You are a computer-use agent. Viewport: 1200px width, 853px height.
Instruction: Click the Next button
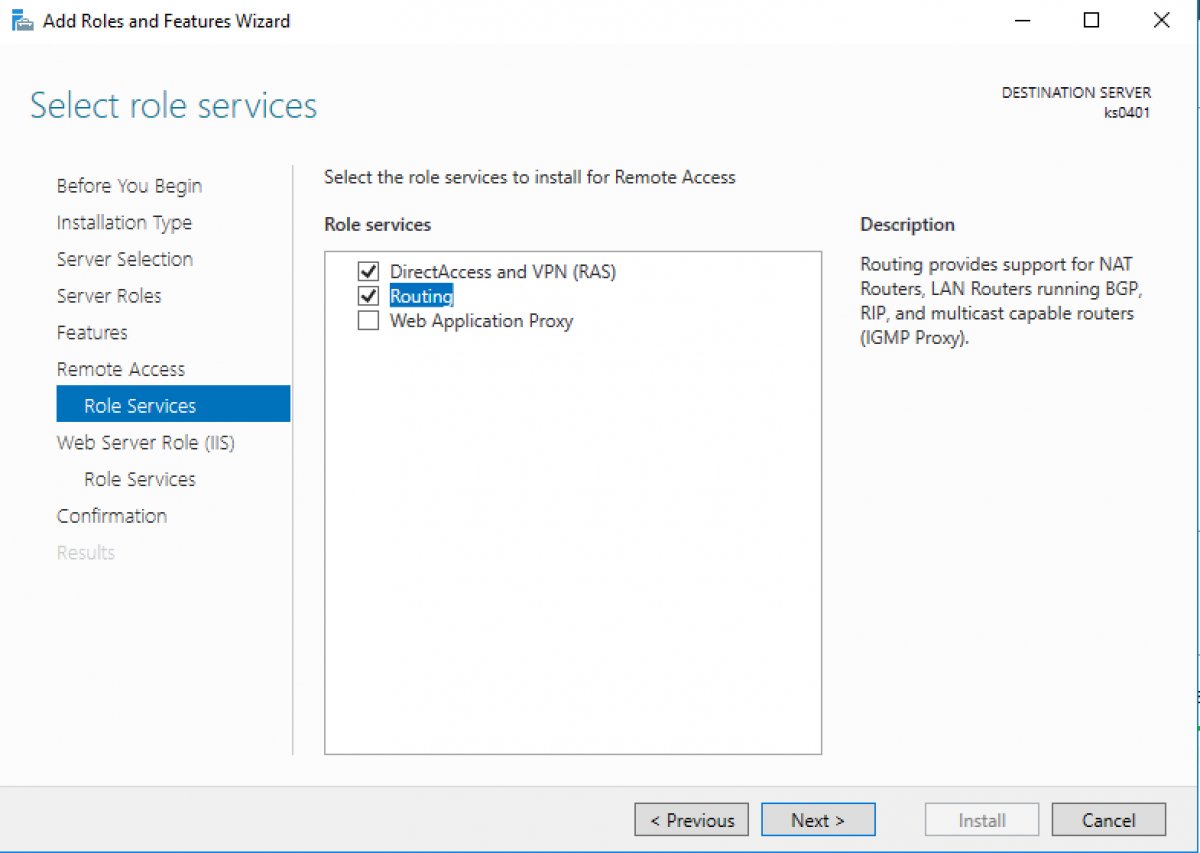[818, 819]
